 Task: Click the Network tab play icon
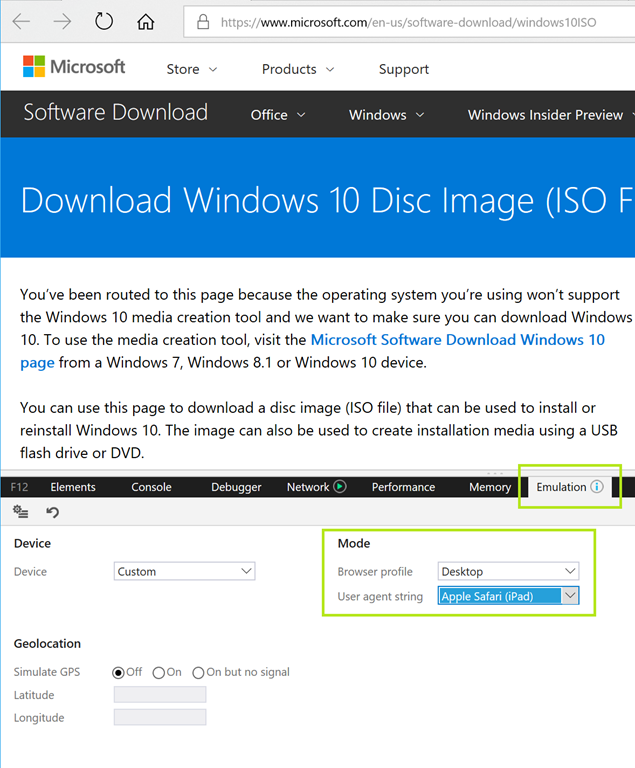(x=340, y=487)
